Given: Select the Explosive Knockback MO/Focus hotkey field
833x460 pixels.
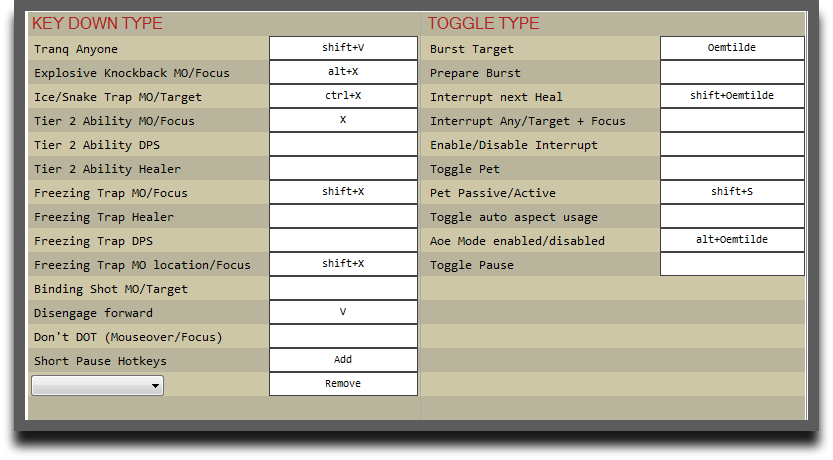Looking at the screenshot, I should pos(343,72).
